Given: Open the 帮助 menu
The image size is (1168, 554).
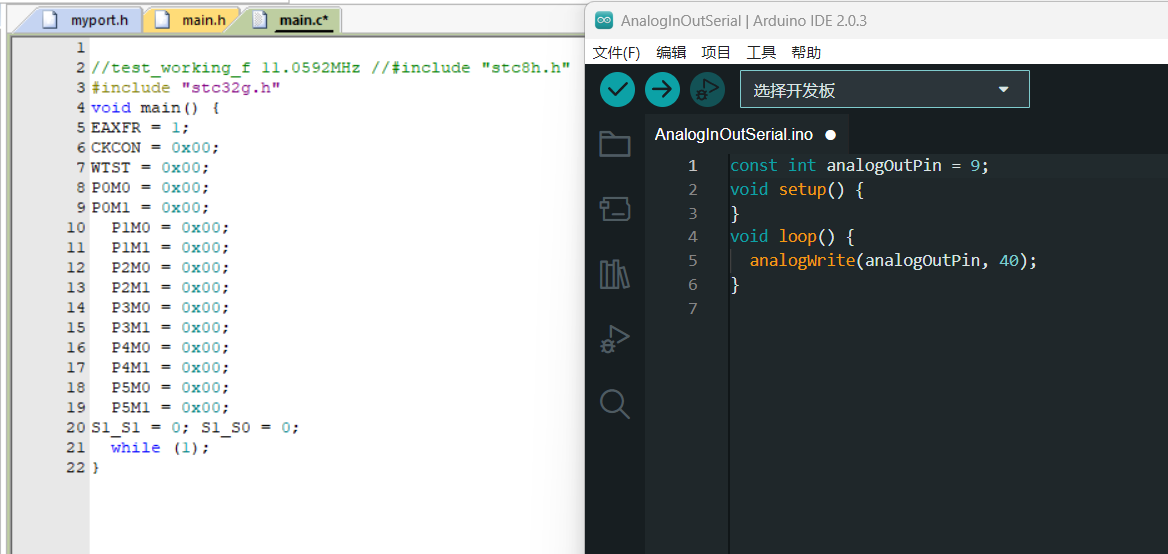Looking at the screenshot, I should 806,52.
